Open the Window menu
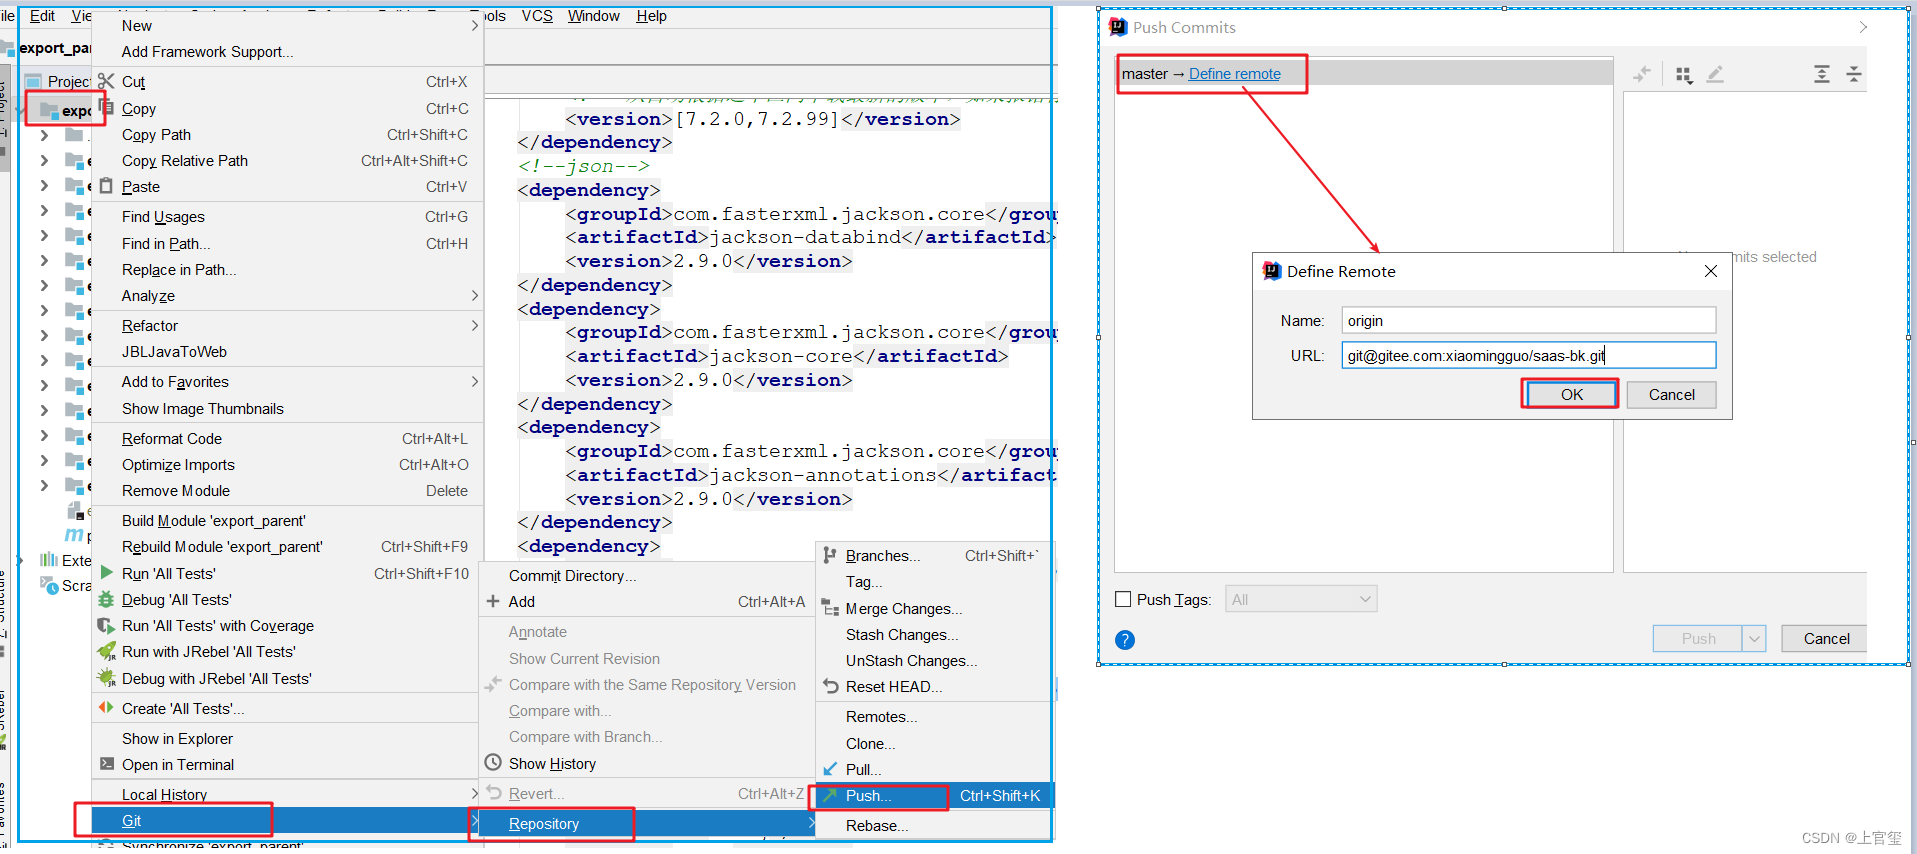Viewport: 1917px width, 854px height. [593, 16]
